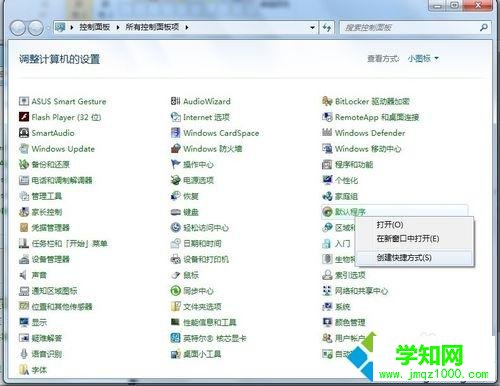
Task: Open 任务栏和「开始」菜单 link
Action: [x=69, y=244]
